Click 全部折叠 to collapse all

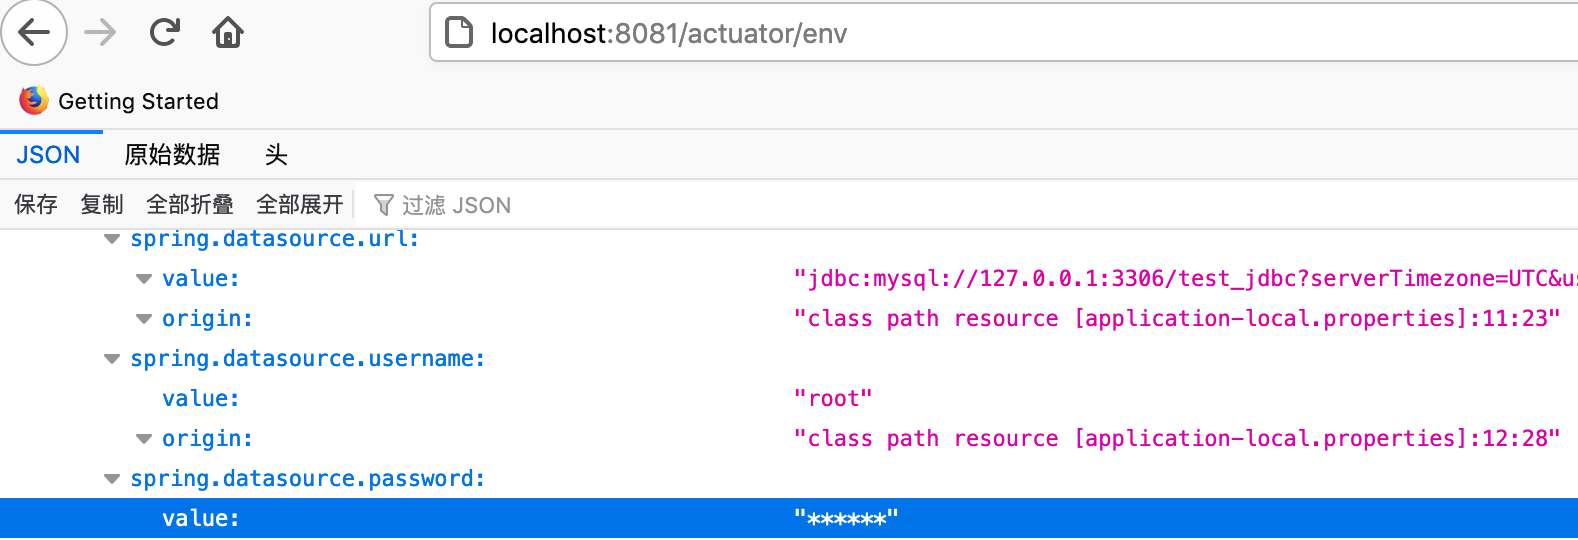point(190,205)
